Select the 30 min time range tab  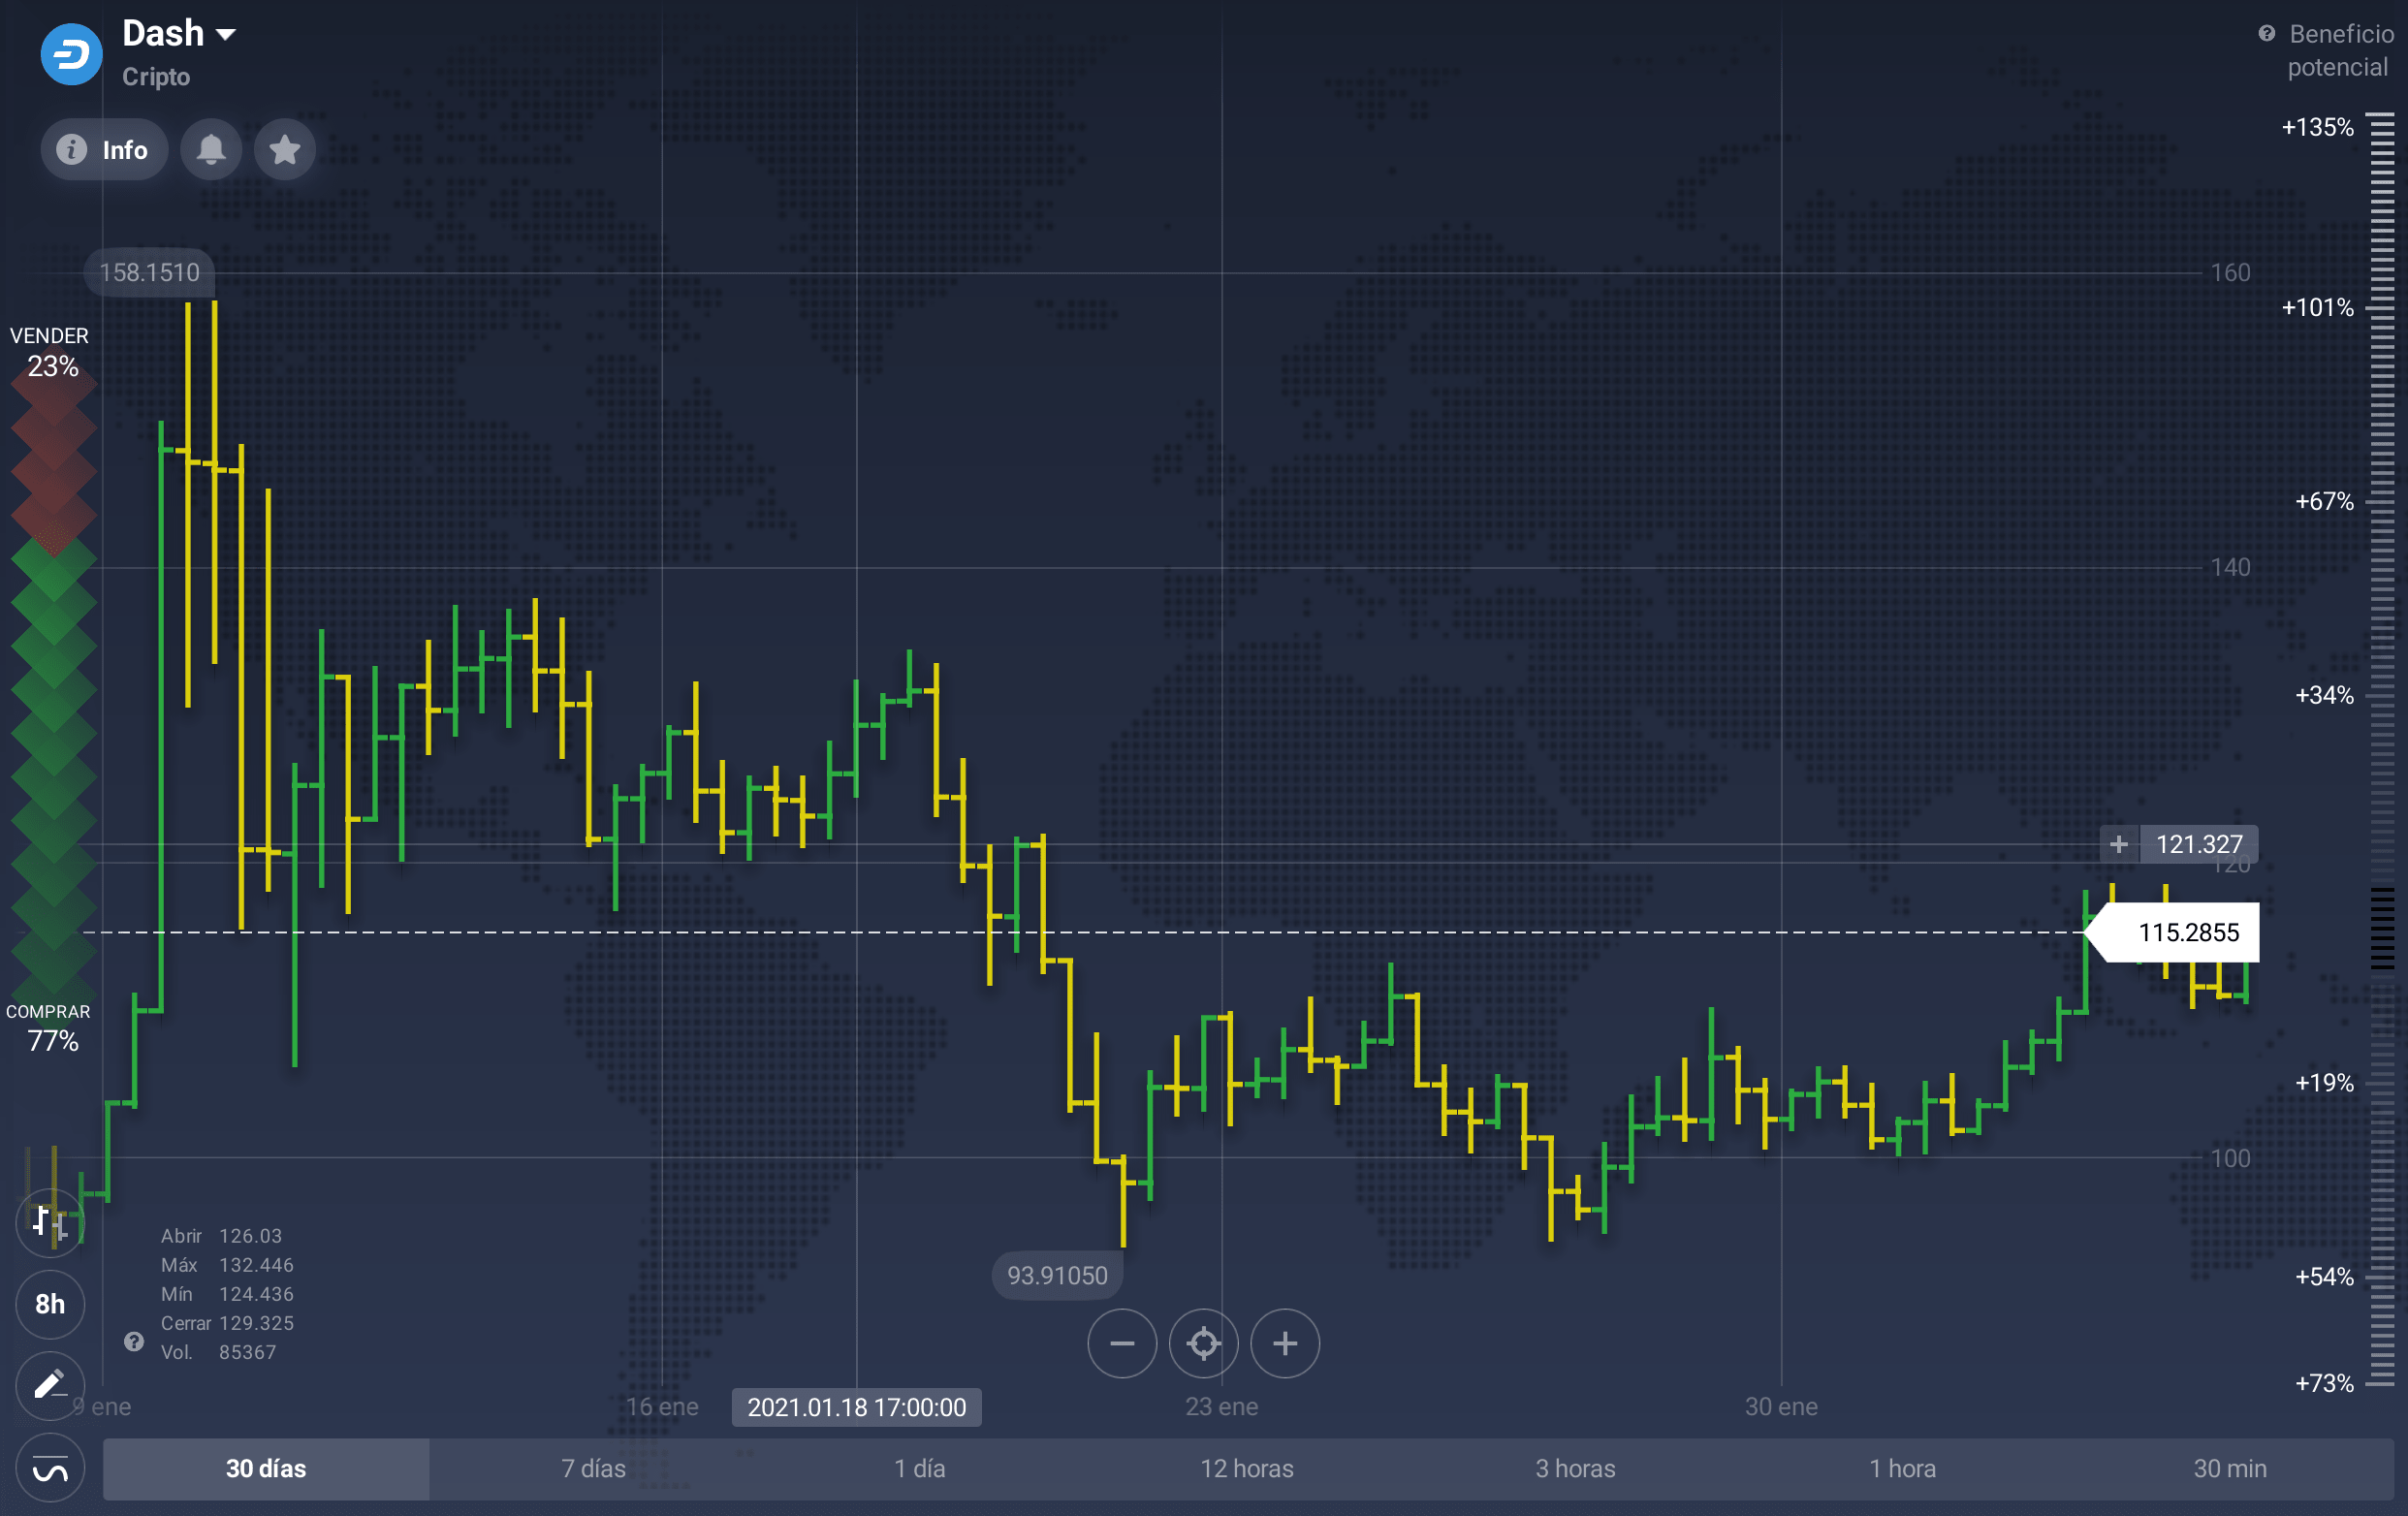[2230, 1469]
